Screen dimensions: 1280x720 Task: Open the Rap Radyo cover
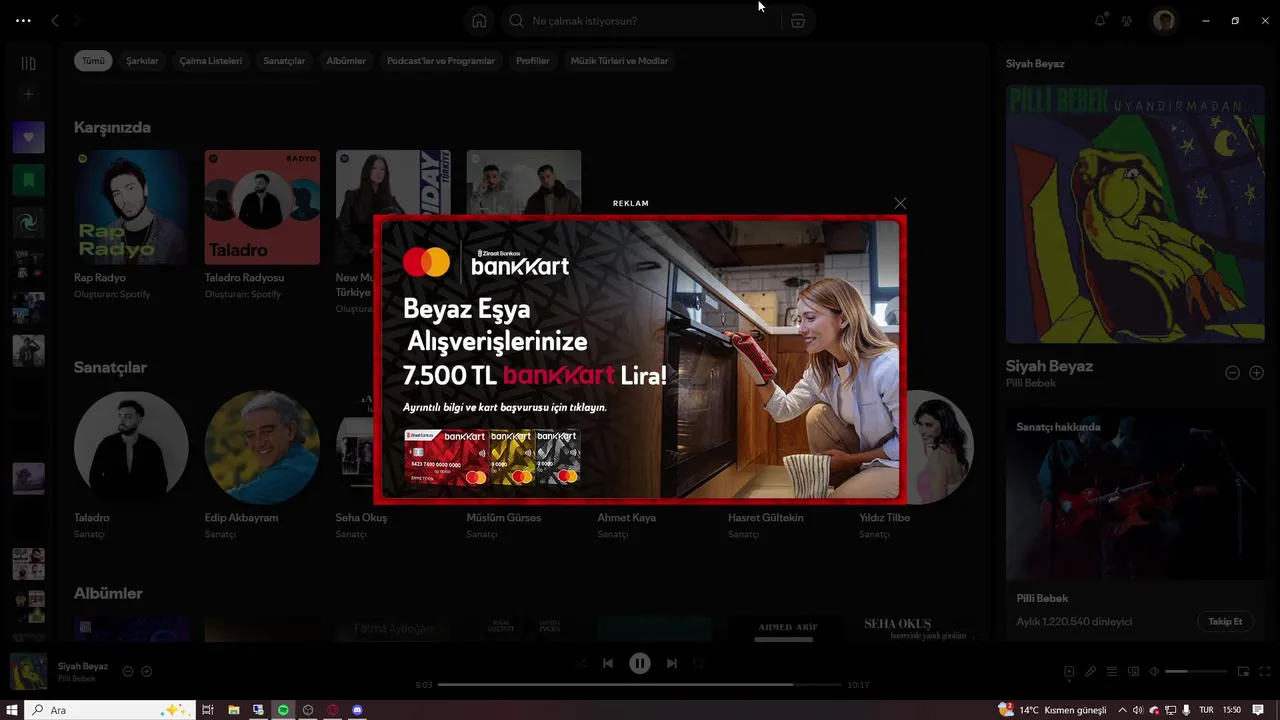(131, 207)
